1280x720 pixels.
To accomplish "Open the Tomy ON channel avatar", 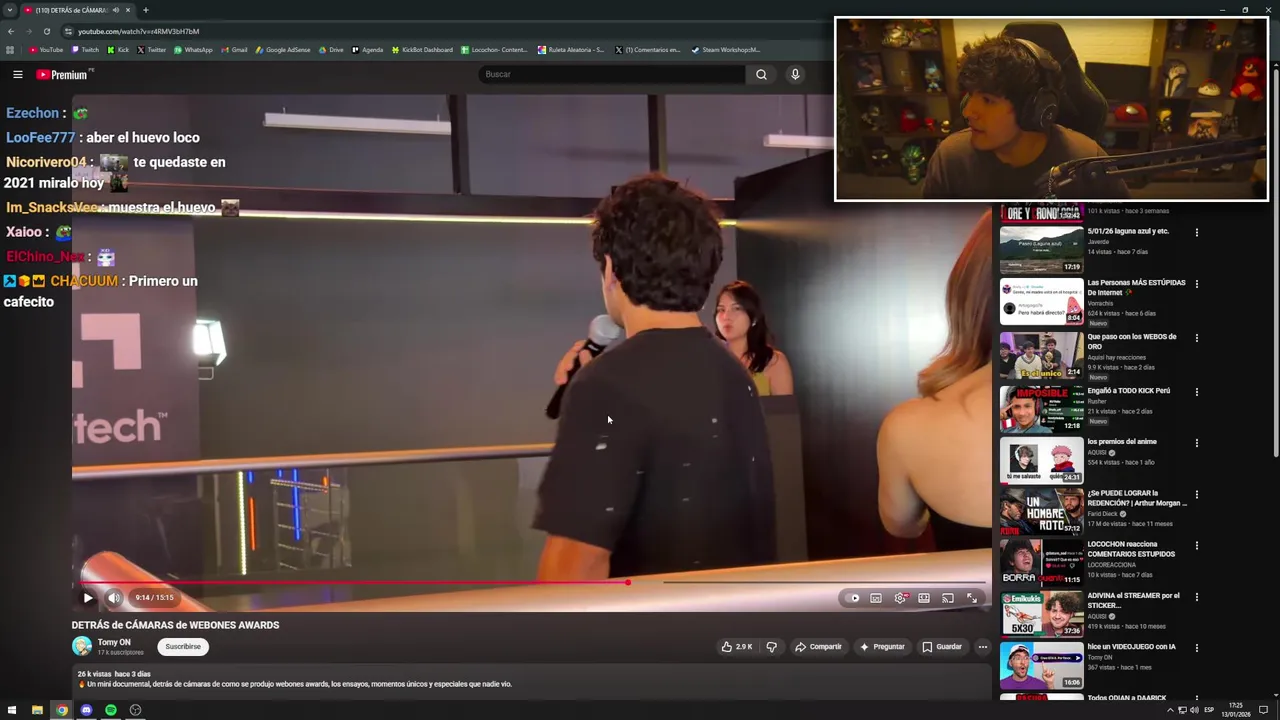I will click(x=81, y=647).
